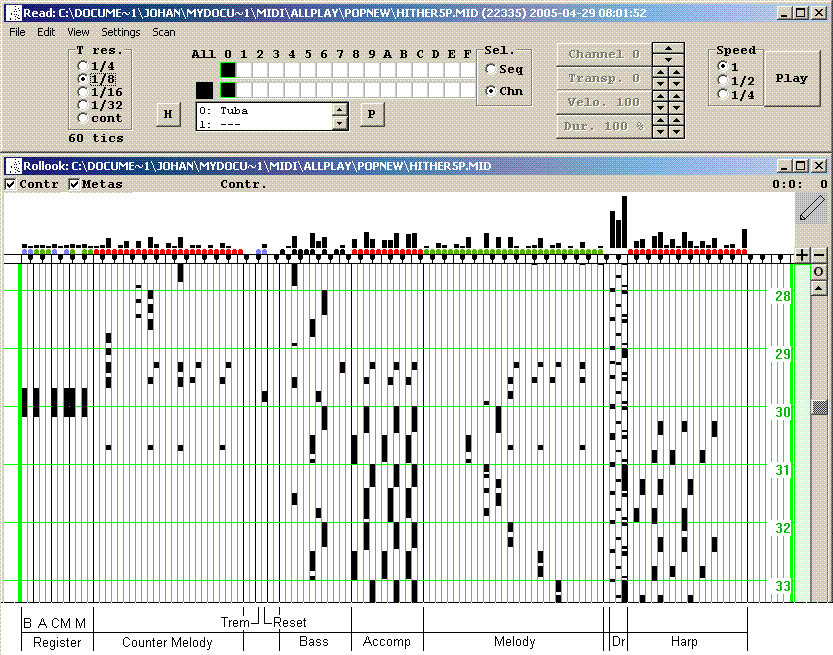
Task: Click the plus zoom icon beside the ruler
Action: pos(802,255)
